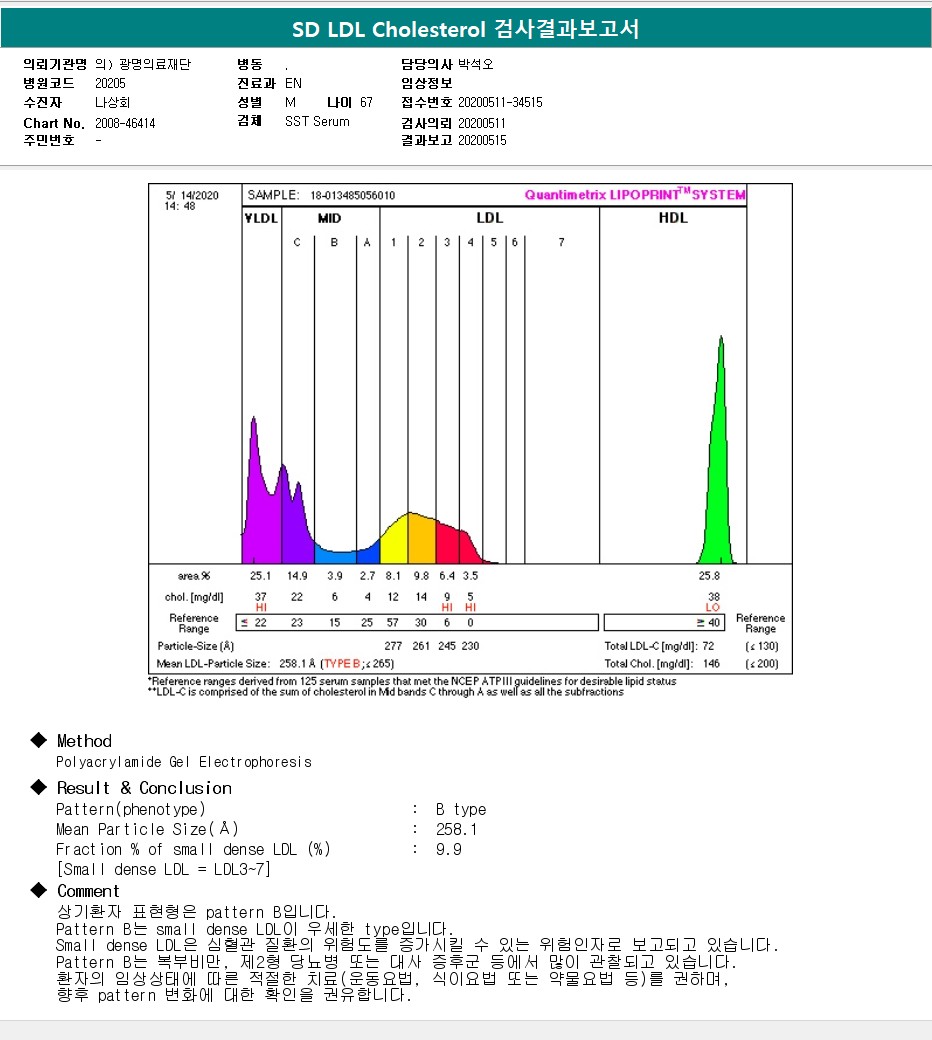Click the "주민번호" label
This screenshot has height=1040, width=932.
click(x=49, y=141)
